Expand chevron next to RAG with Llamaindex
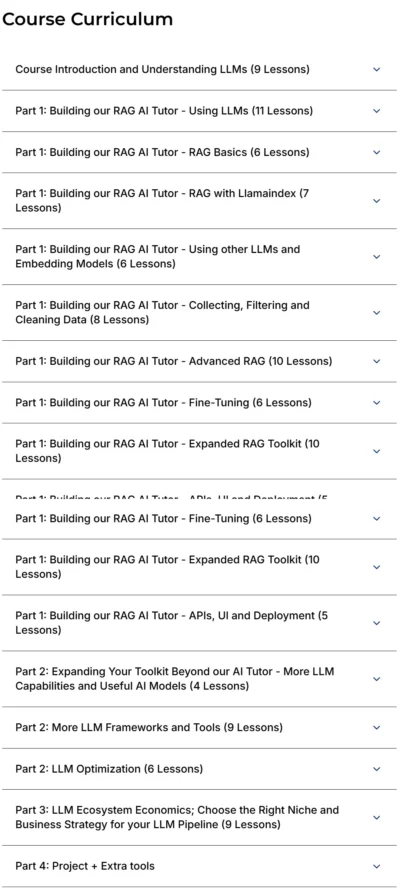 click(376, 201)
